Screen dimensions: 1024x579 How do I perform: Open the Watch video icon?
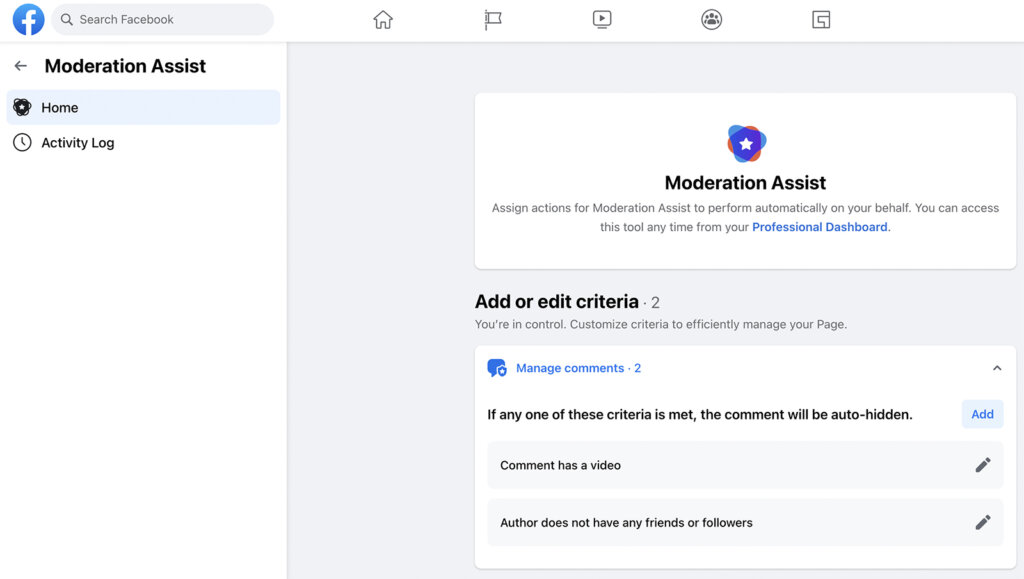tap(601, 19)
